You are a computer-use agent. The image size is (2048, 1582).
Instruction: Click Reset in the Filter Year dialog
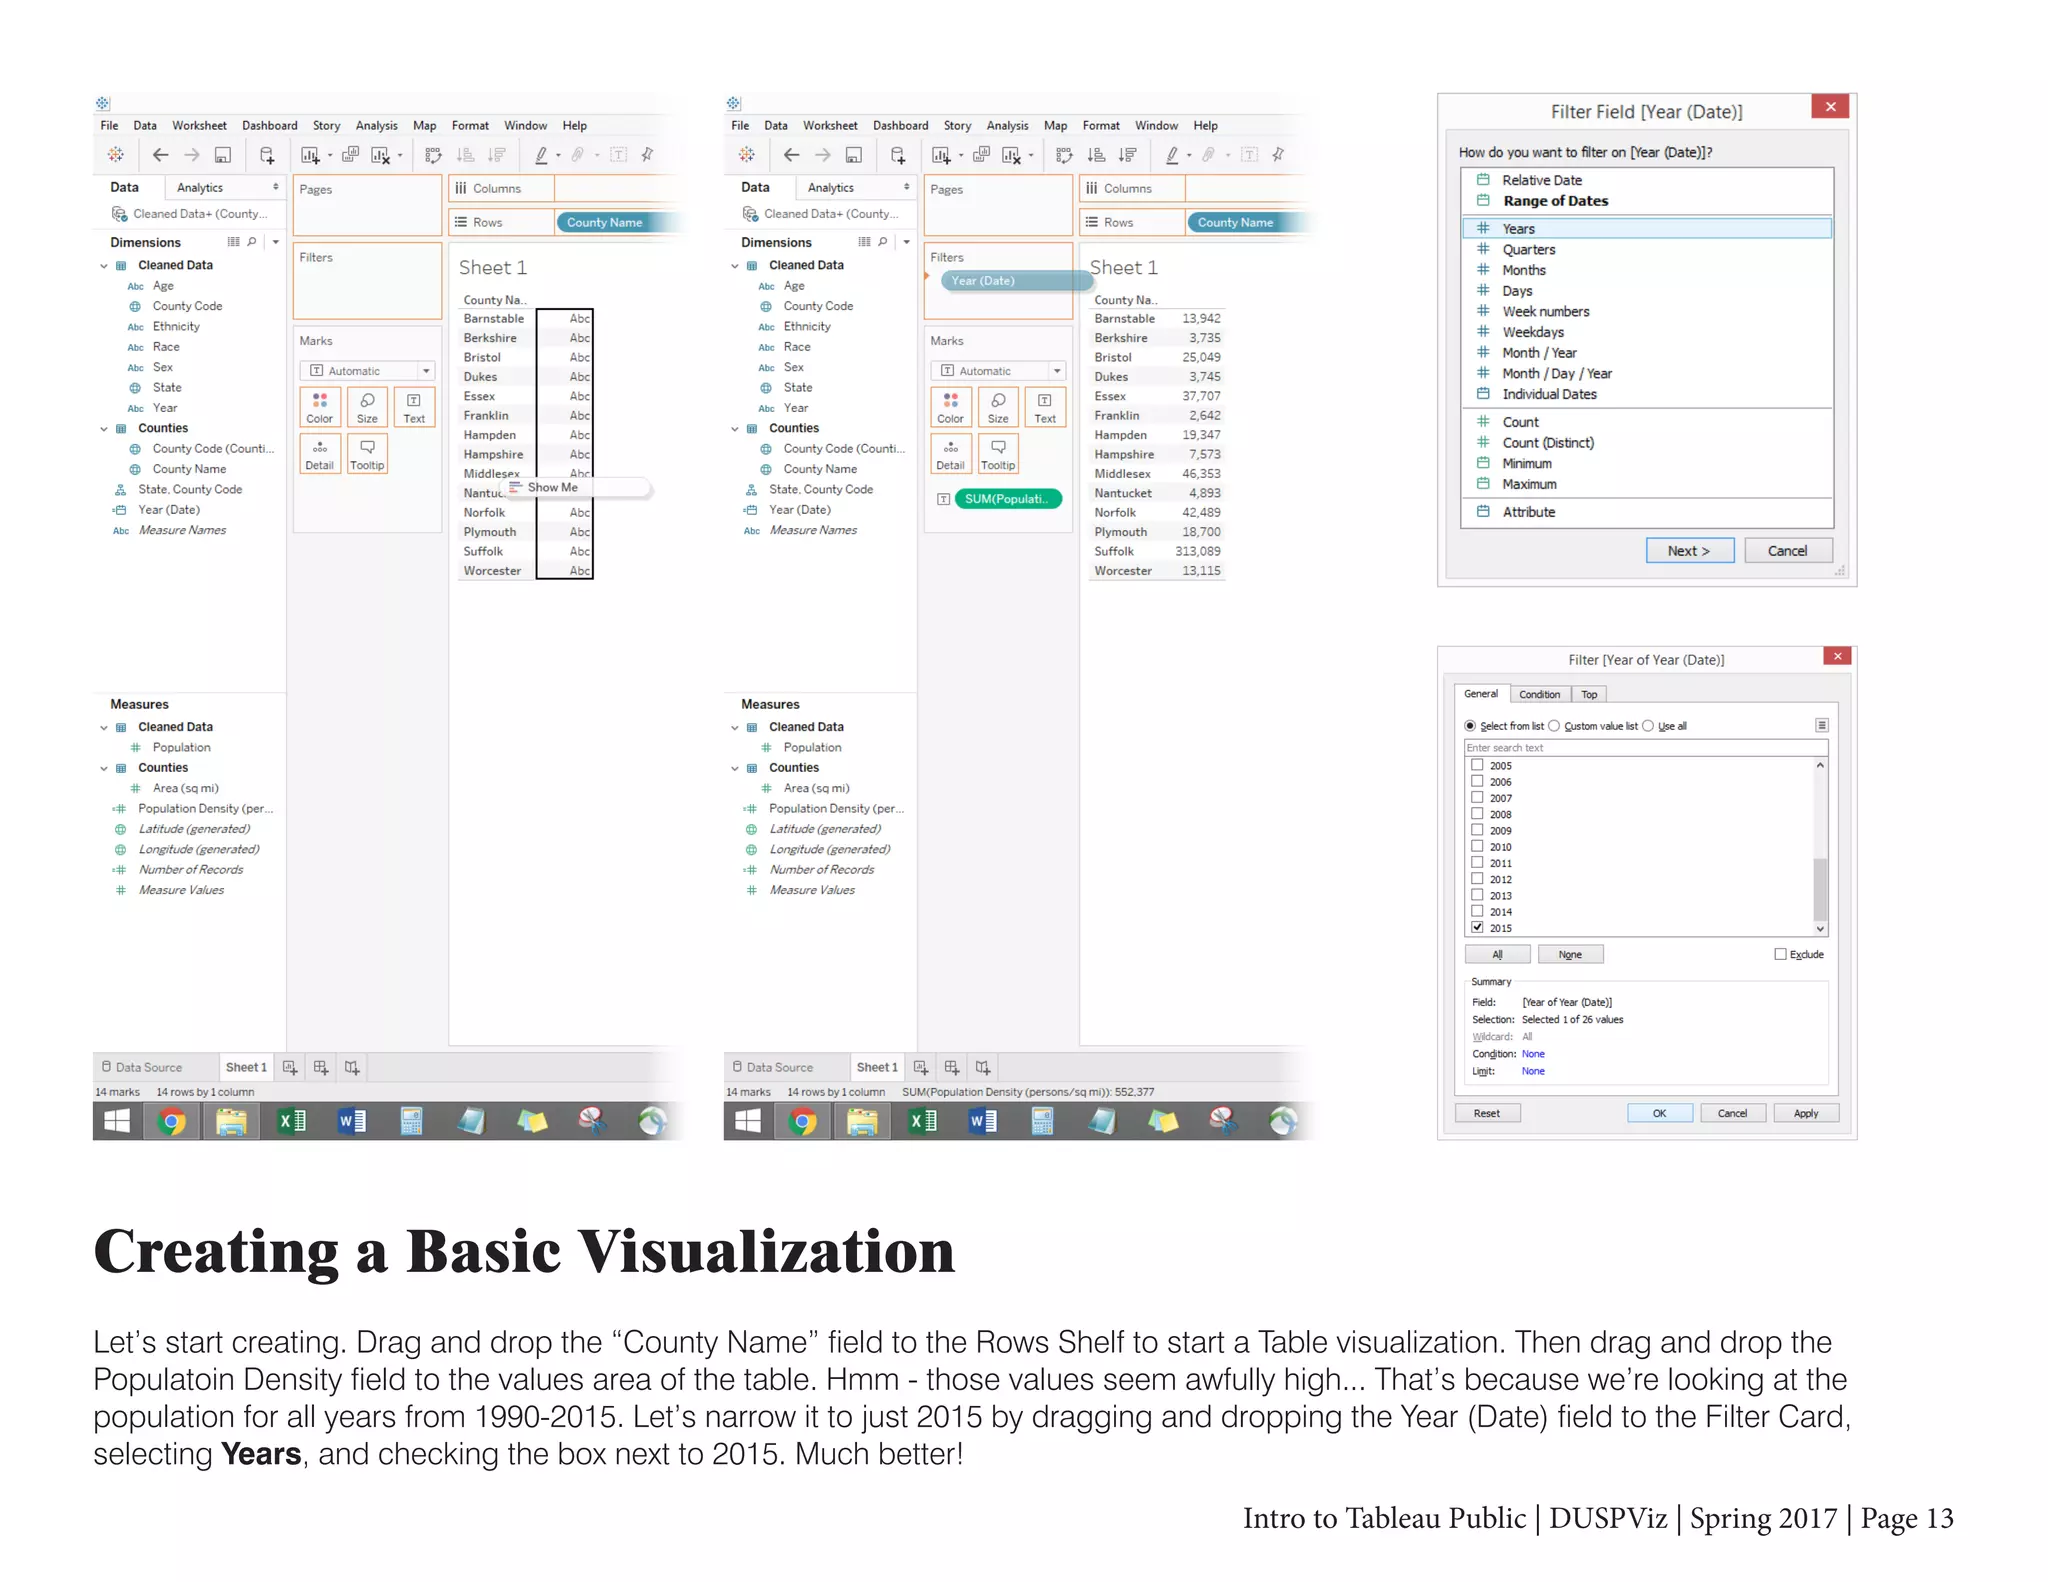[1486, 1113]
